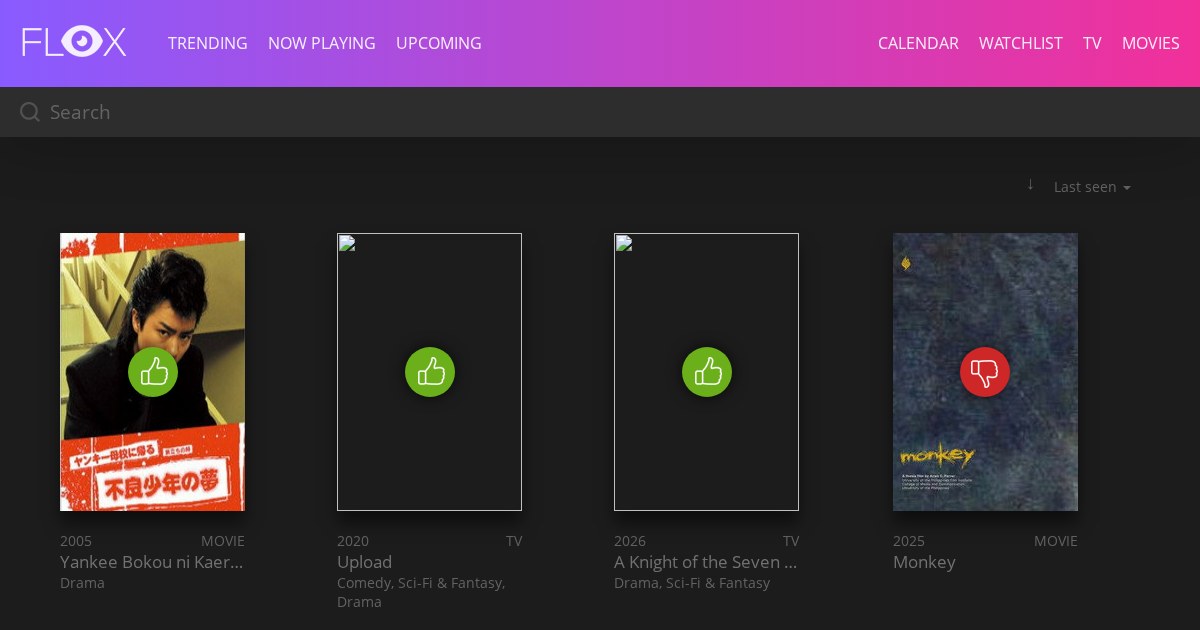Viewport: 1200px width, 630px height.
Task: Open the Yankee Bokou ni Kaeru poster
Action: (152, 372)
